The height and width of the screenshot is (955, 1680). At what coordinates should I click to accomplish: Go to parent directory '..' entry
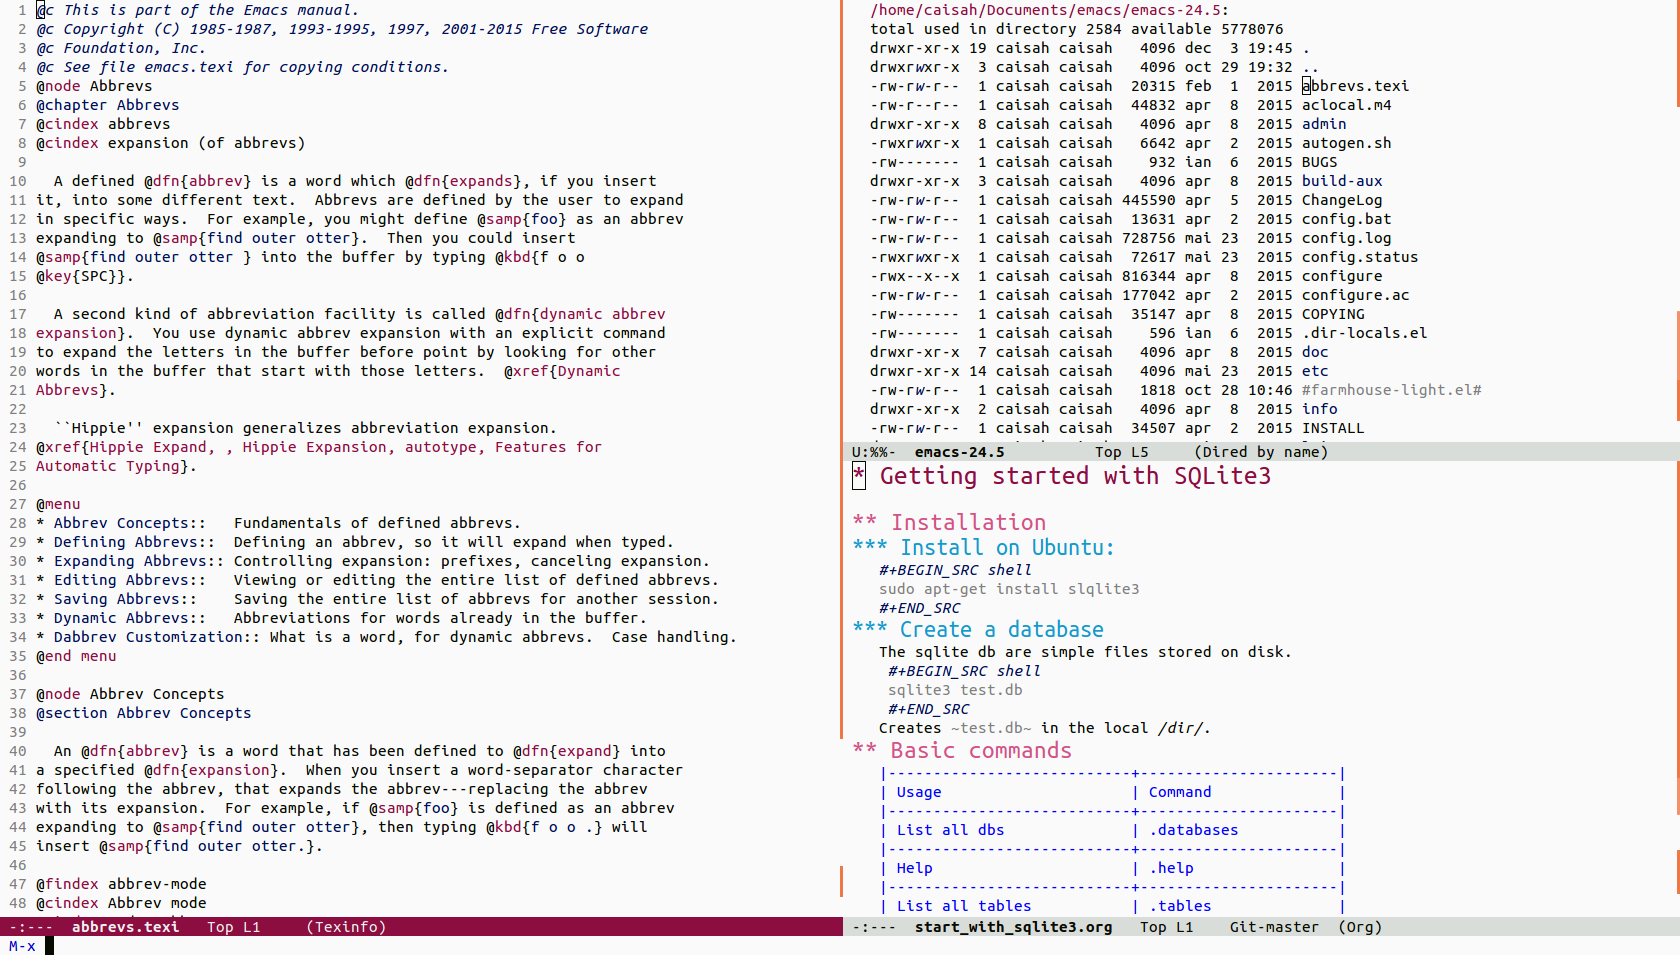click(1310, 67)
